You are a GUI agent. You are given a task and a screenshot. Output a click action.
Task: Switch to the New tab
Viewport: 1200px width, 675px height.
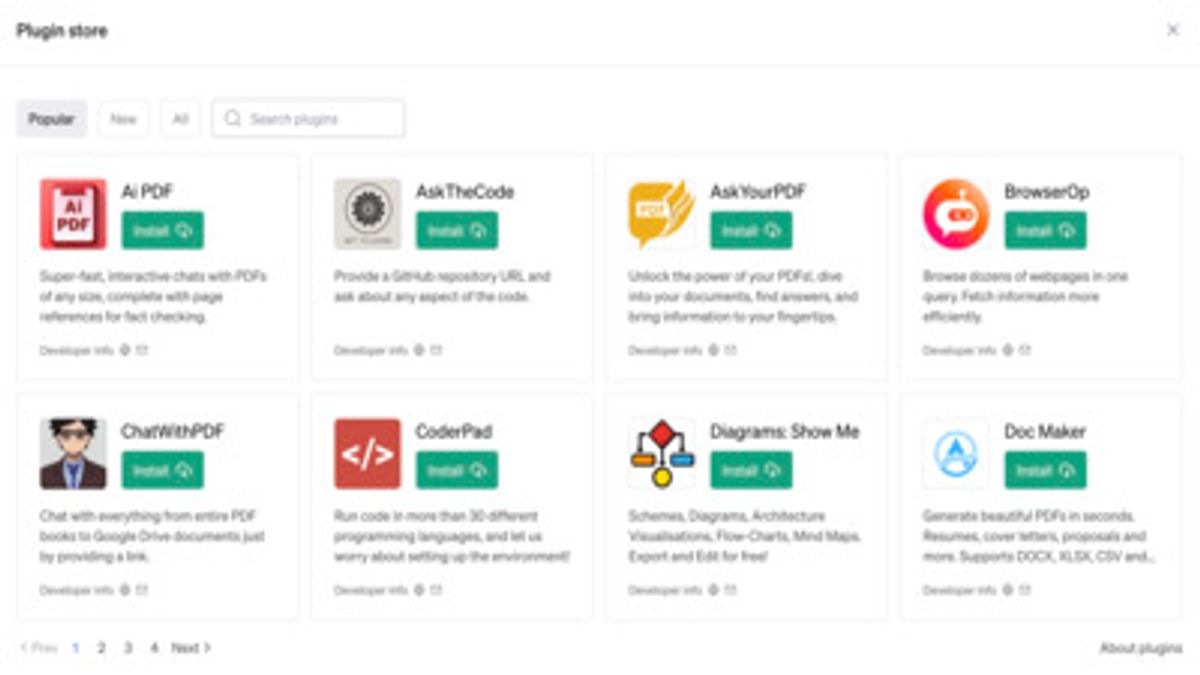pyautogui.click(x=123, y=119)
